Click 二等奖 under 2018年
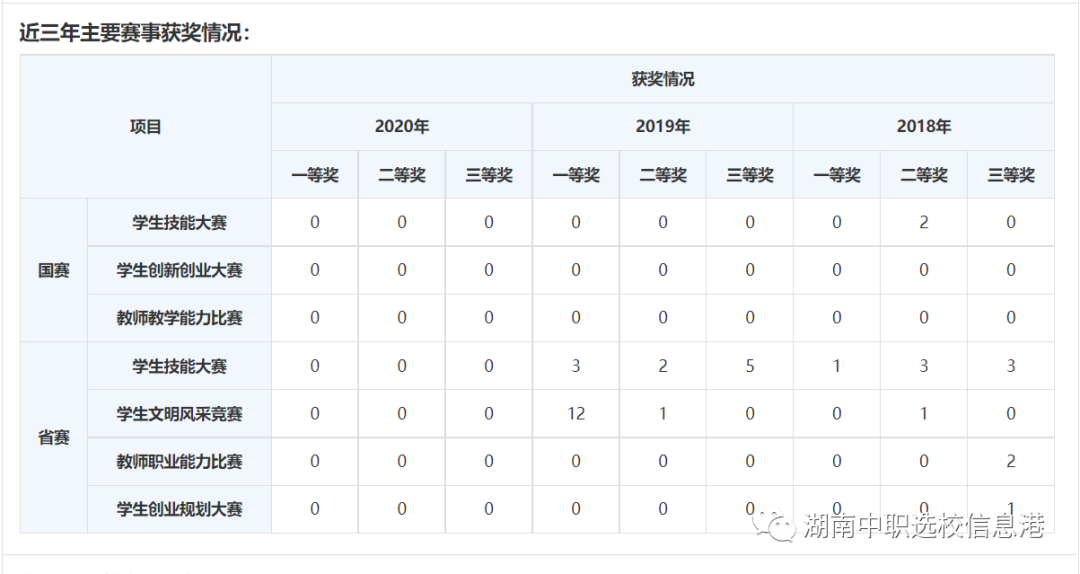 click(924, 175)
